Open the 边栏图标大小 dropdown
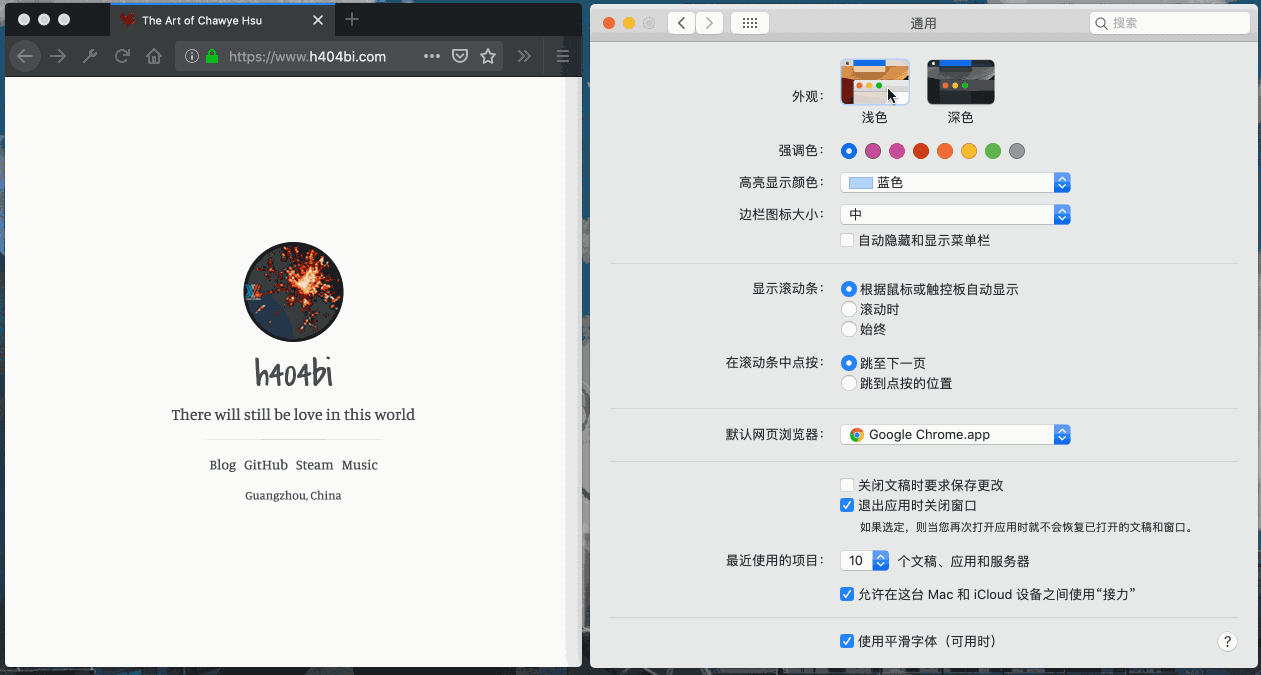The width and height of the screenshot is (1261, 675). point(955,214)
